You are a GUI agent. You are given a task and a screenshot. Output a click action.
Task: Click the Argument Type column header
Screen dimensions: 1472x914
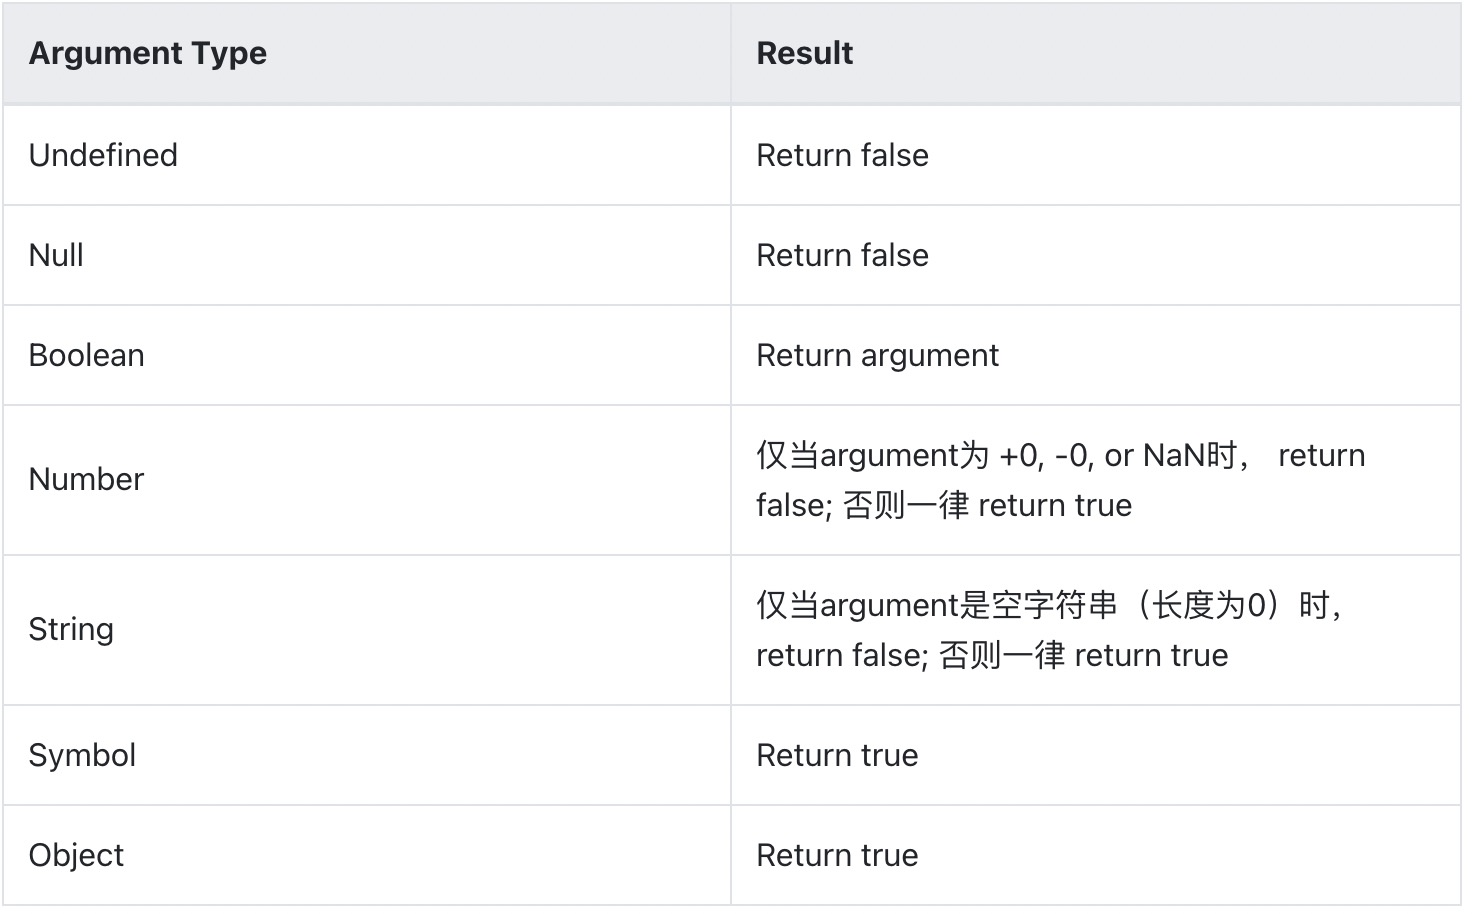coord(148,53)
